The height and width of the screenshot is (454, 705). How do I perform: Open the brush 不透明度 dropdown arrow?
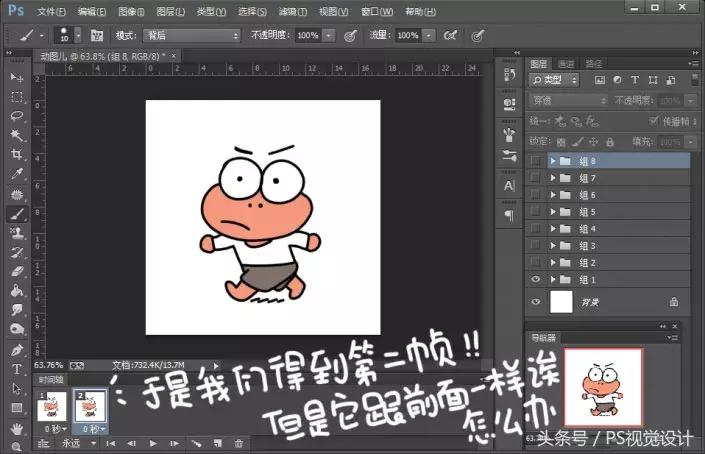[329, 36]
